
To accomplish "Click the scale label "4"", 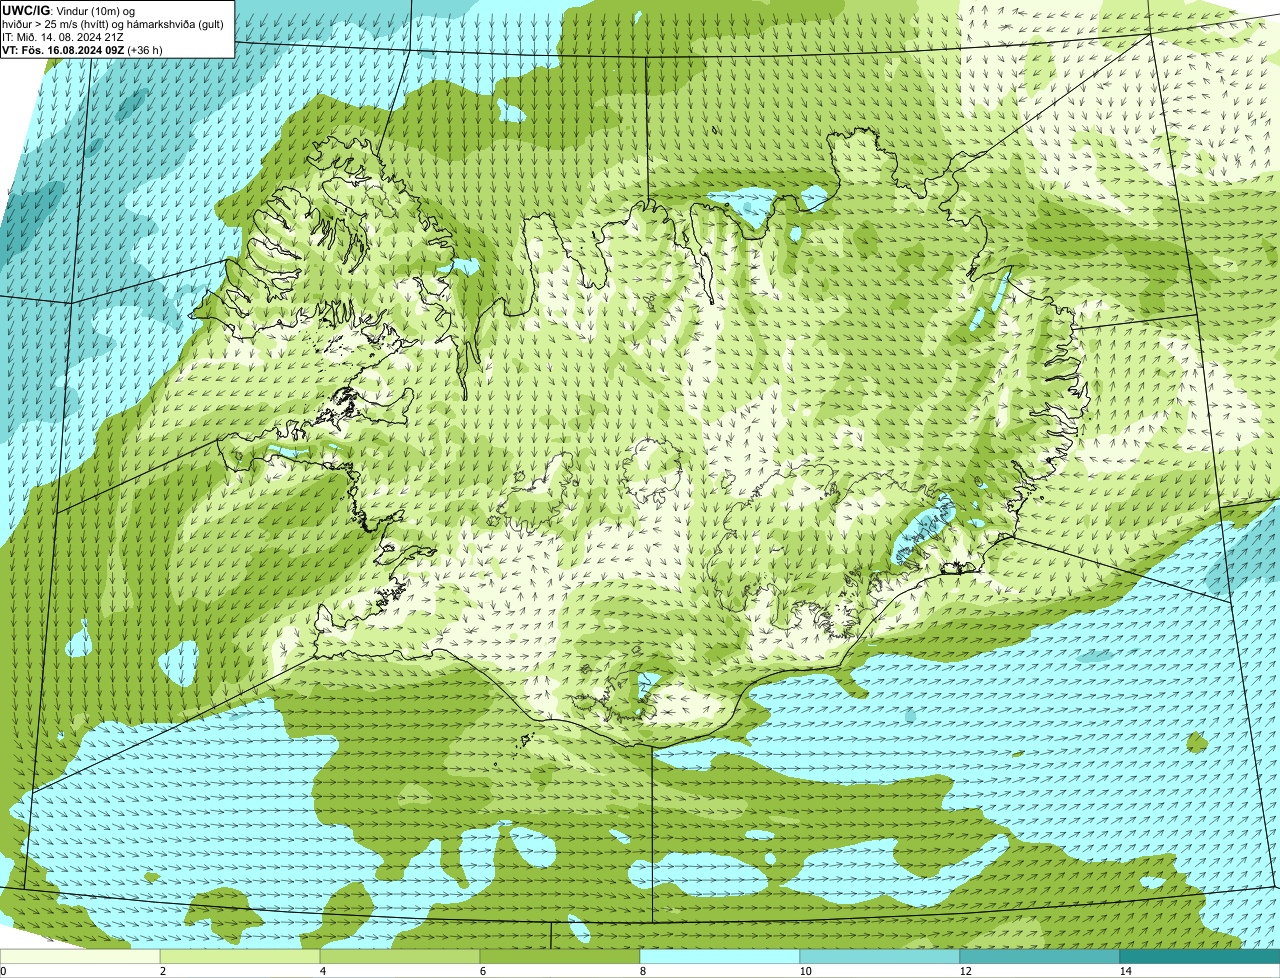I will tap(322, 971).
